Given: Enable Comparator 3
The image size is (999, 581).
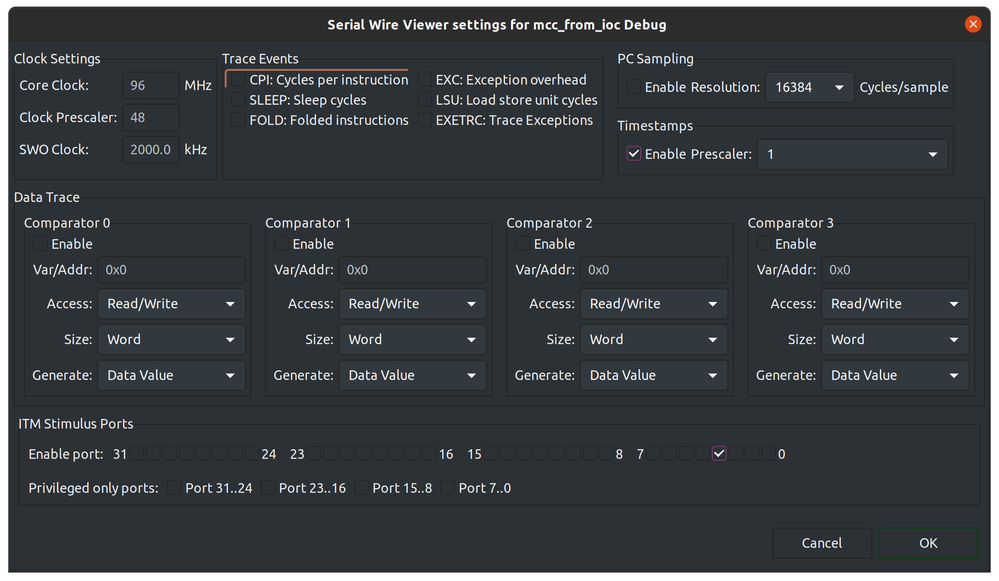Looking at the screenshot, I should point(763,244).
